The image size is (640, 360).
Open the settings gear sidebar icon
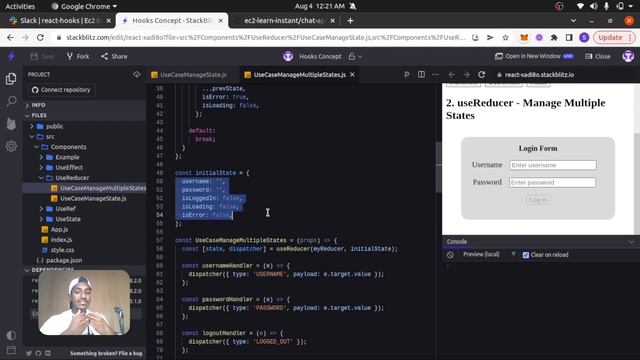click(x=11, y=146)
